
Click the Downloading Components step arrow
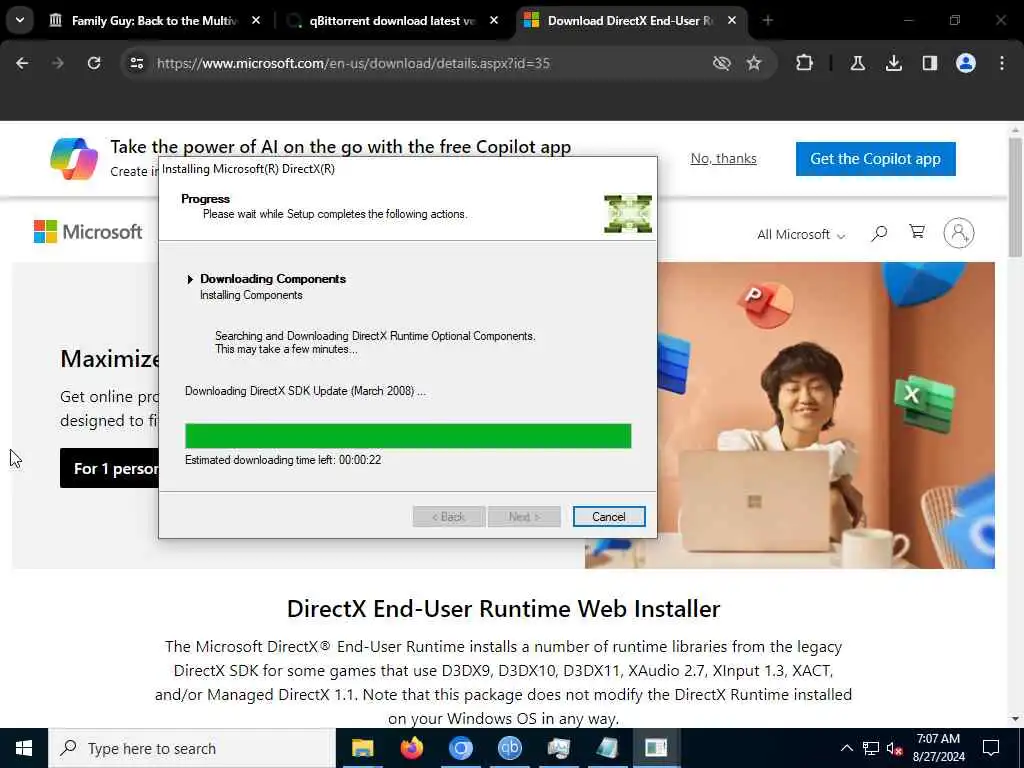pyautogui.click(x=190, y=280)
